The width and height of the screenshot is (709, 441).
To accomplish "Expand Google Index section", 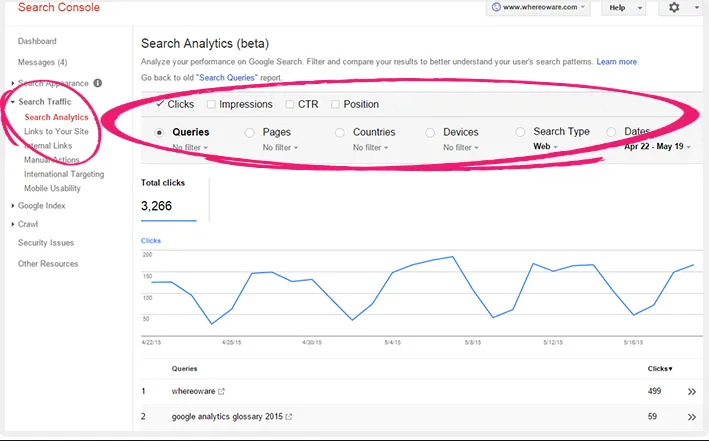I will pos(13,206).
